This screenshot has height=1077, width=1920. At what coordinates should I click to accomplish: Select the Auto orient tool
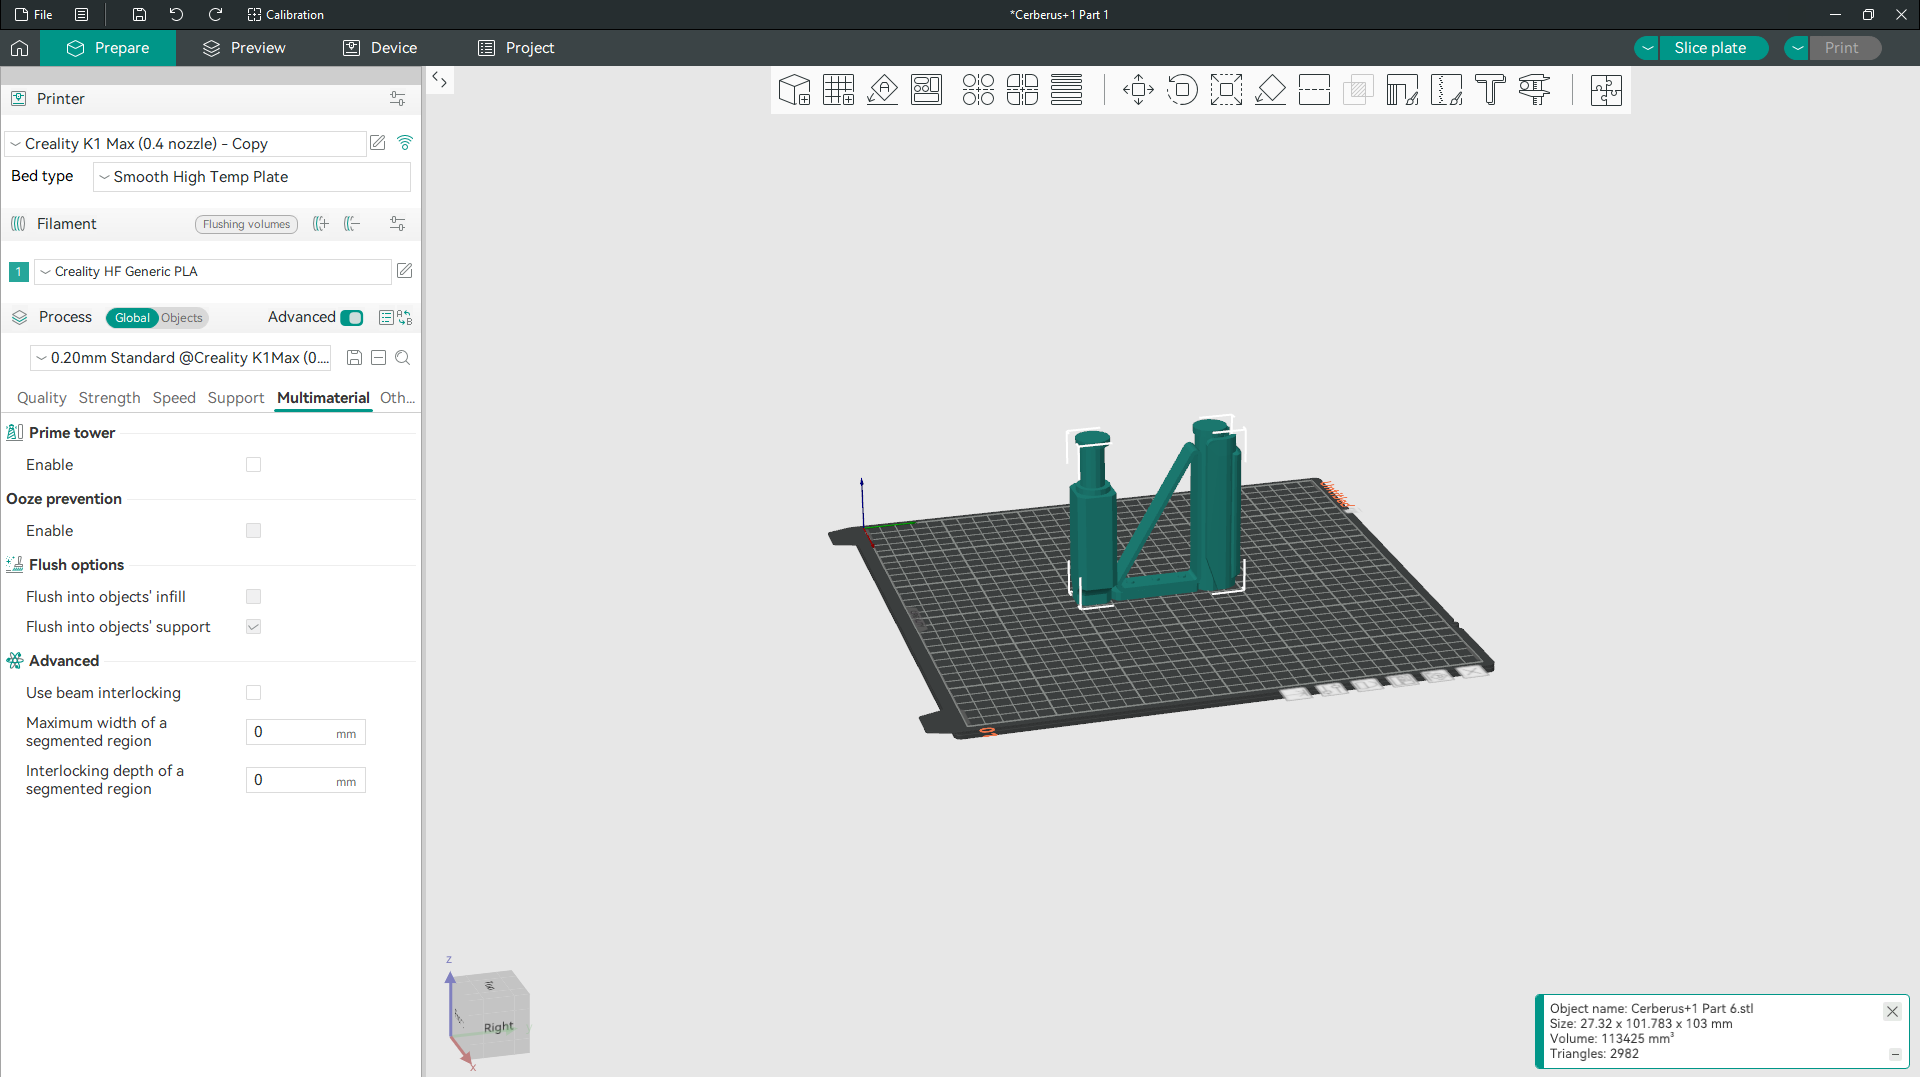click(x=882, y=90)
